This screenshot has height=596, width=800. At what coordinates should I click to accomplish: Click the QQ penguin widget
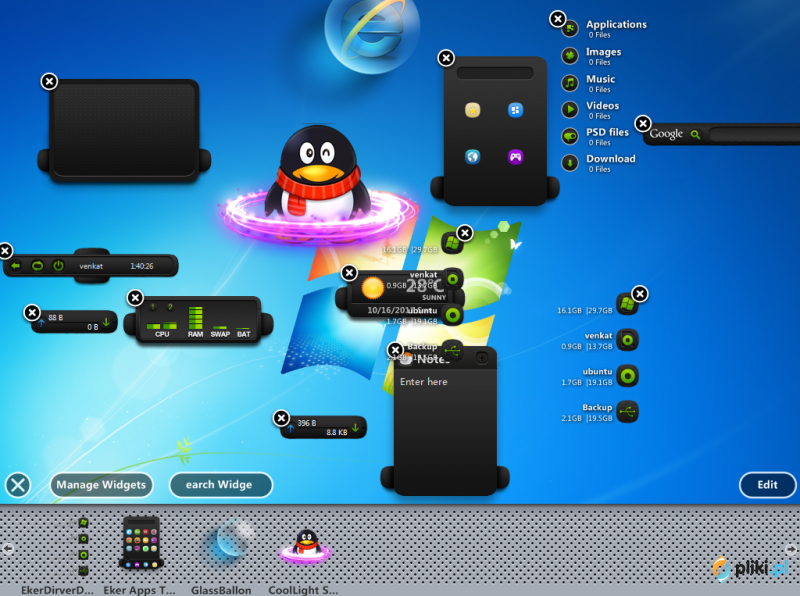click(319, 186)
